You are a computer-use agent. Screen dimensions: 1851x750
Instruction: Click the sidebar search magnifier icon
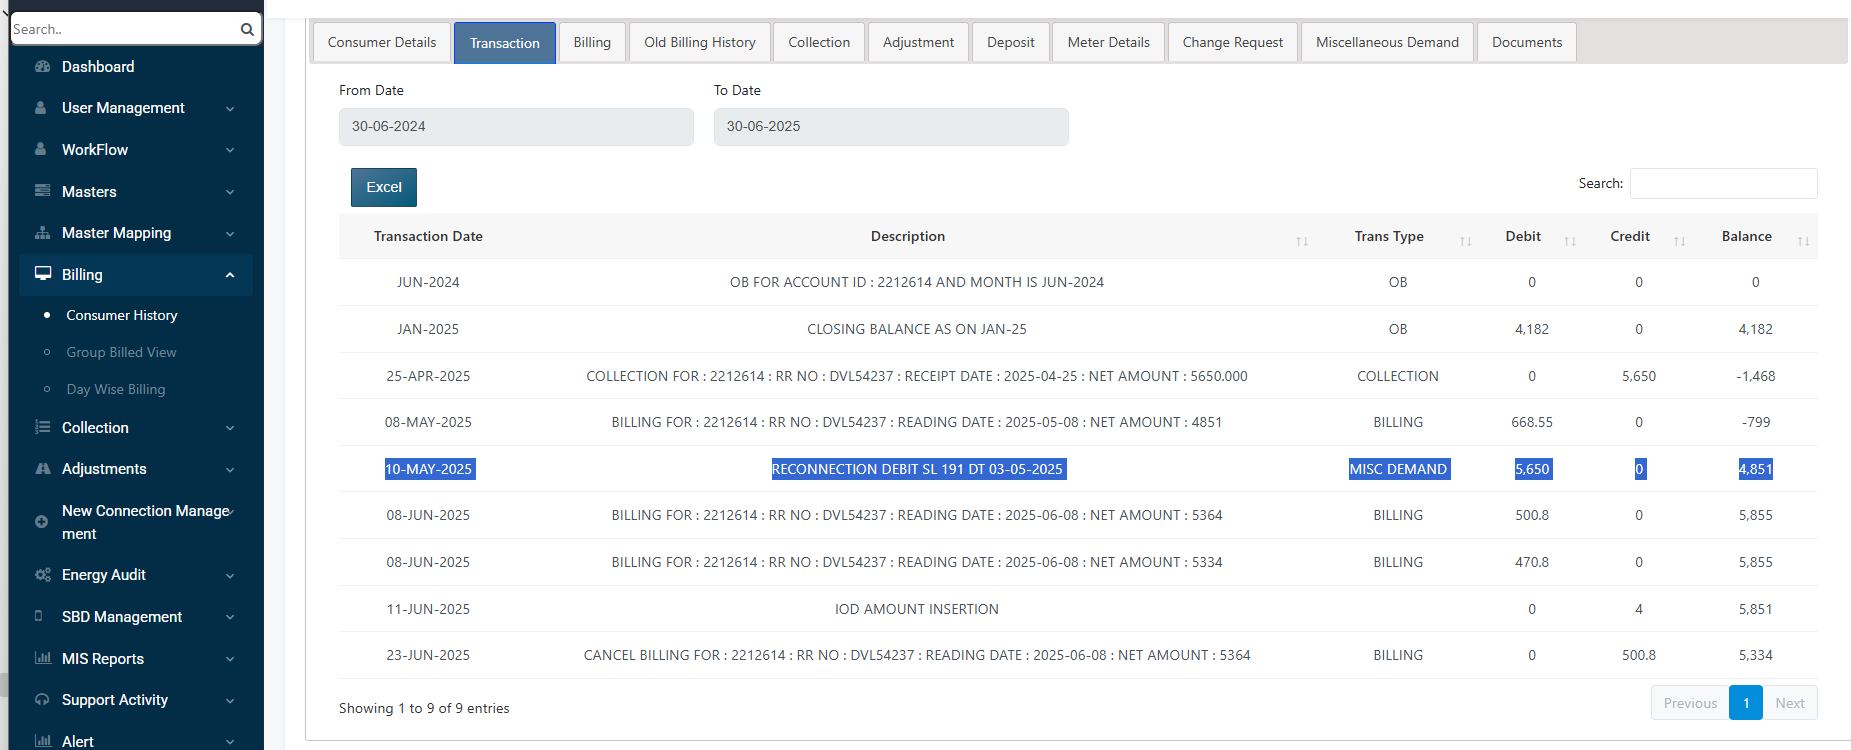pyautogui.click(x=247, y=29)
